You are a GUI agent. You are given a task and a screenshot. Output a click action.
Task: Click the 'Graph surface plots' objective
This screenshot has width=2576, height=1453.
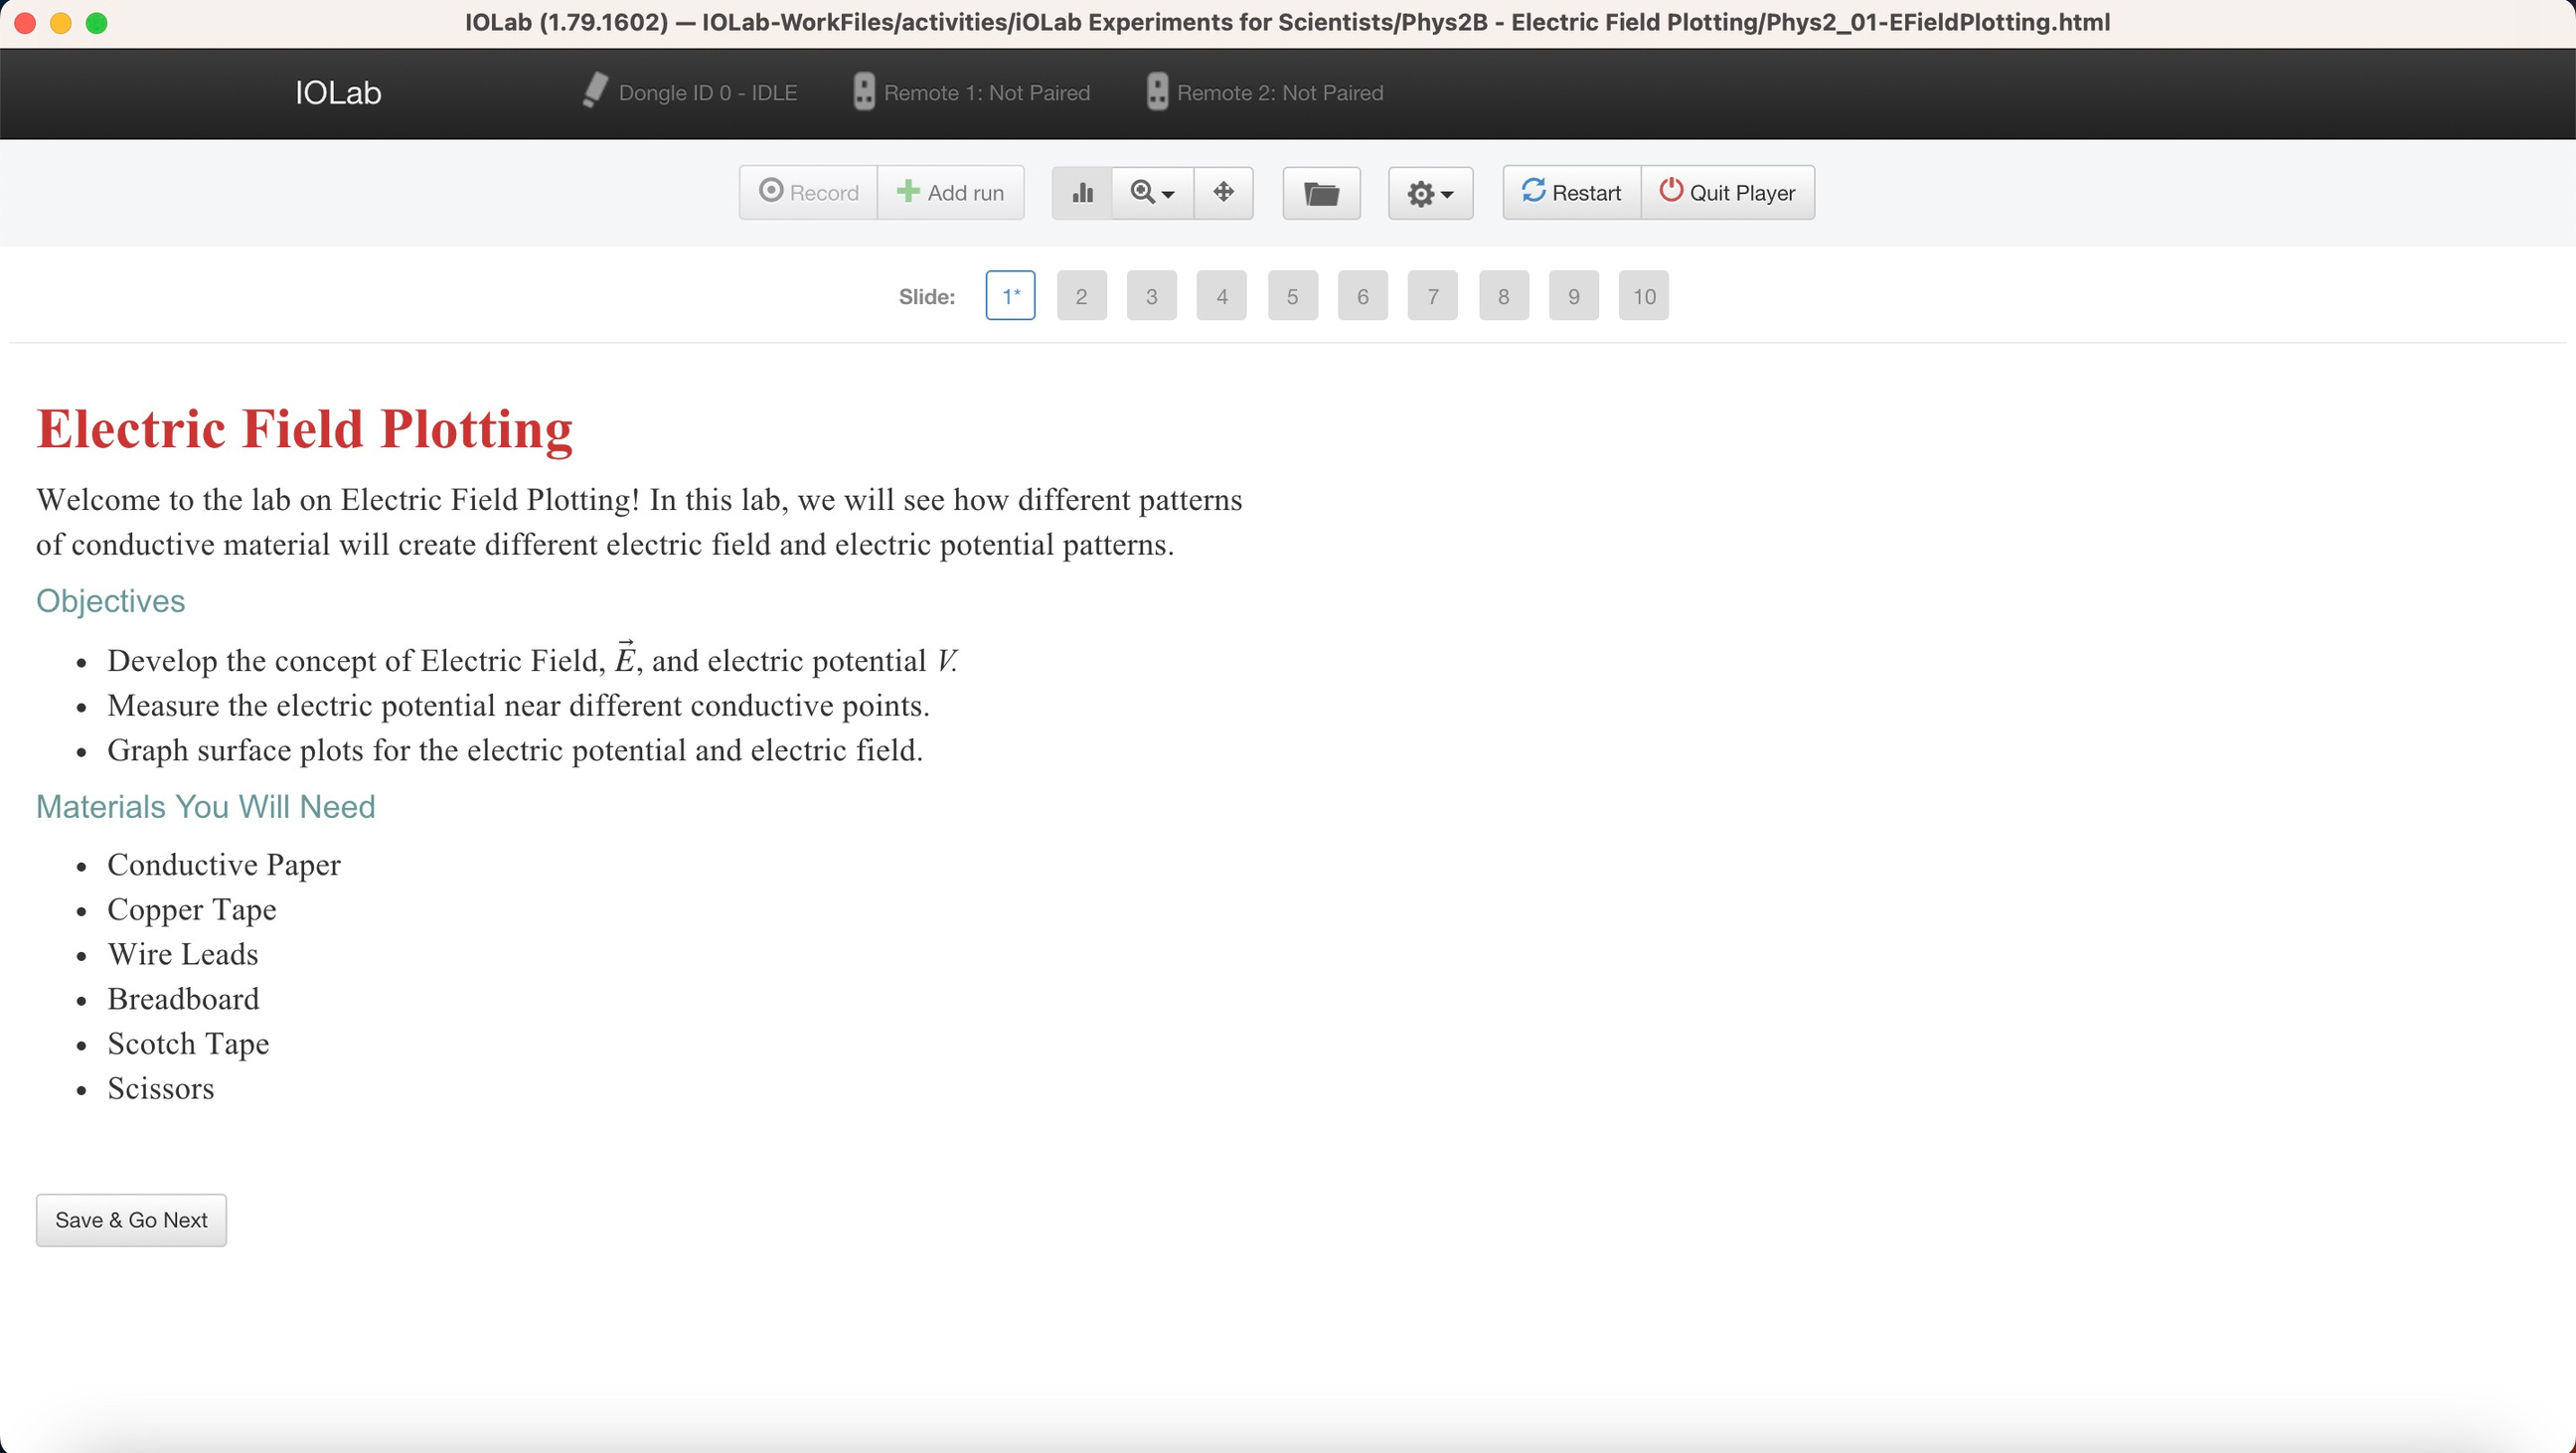[x=516, y=751]
